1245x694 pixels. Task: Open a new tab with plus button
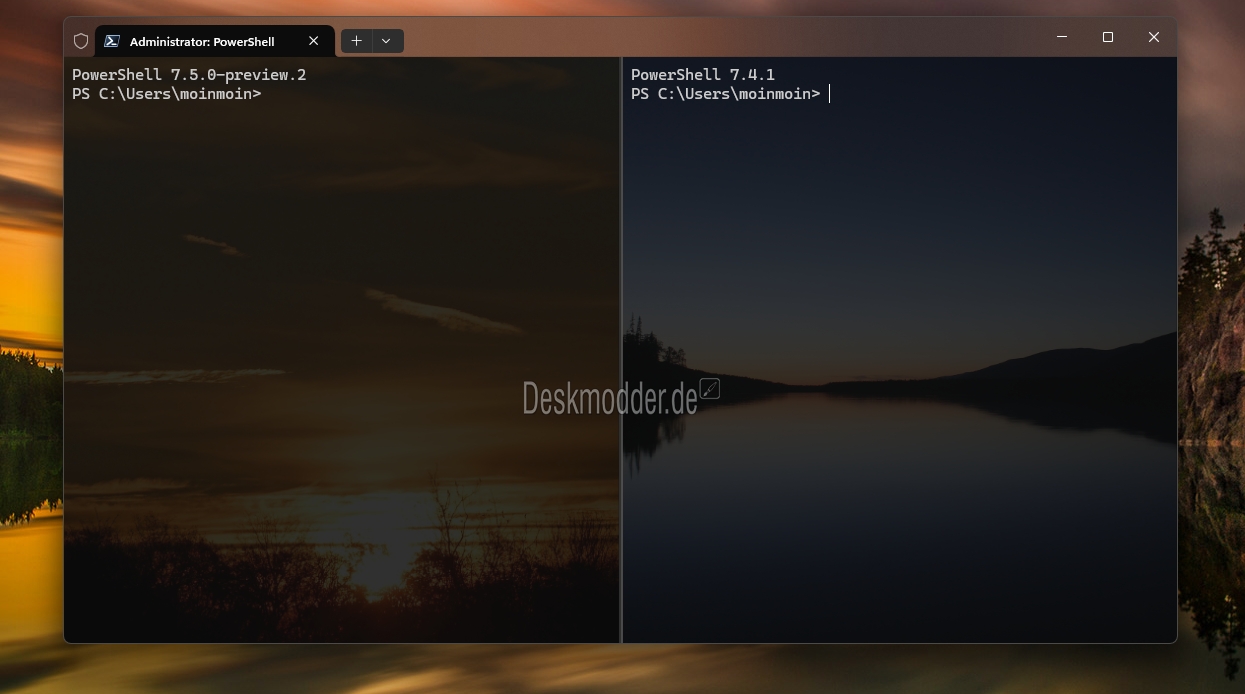pos(356,41)
